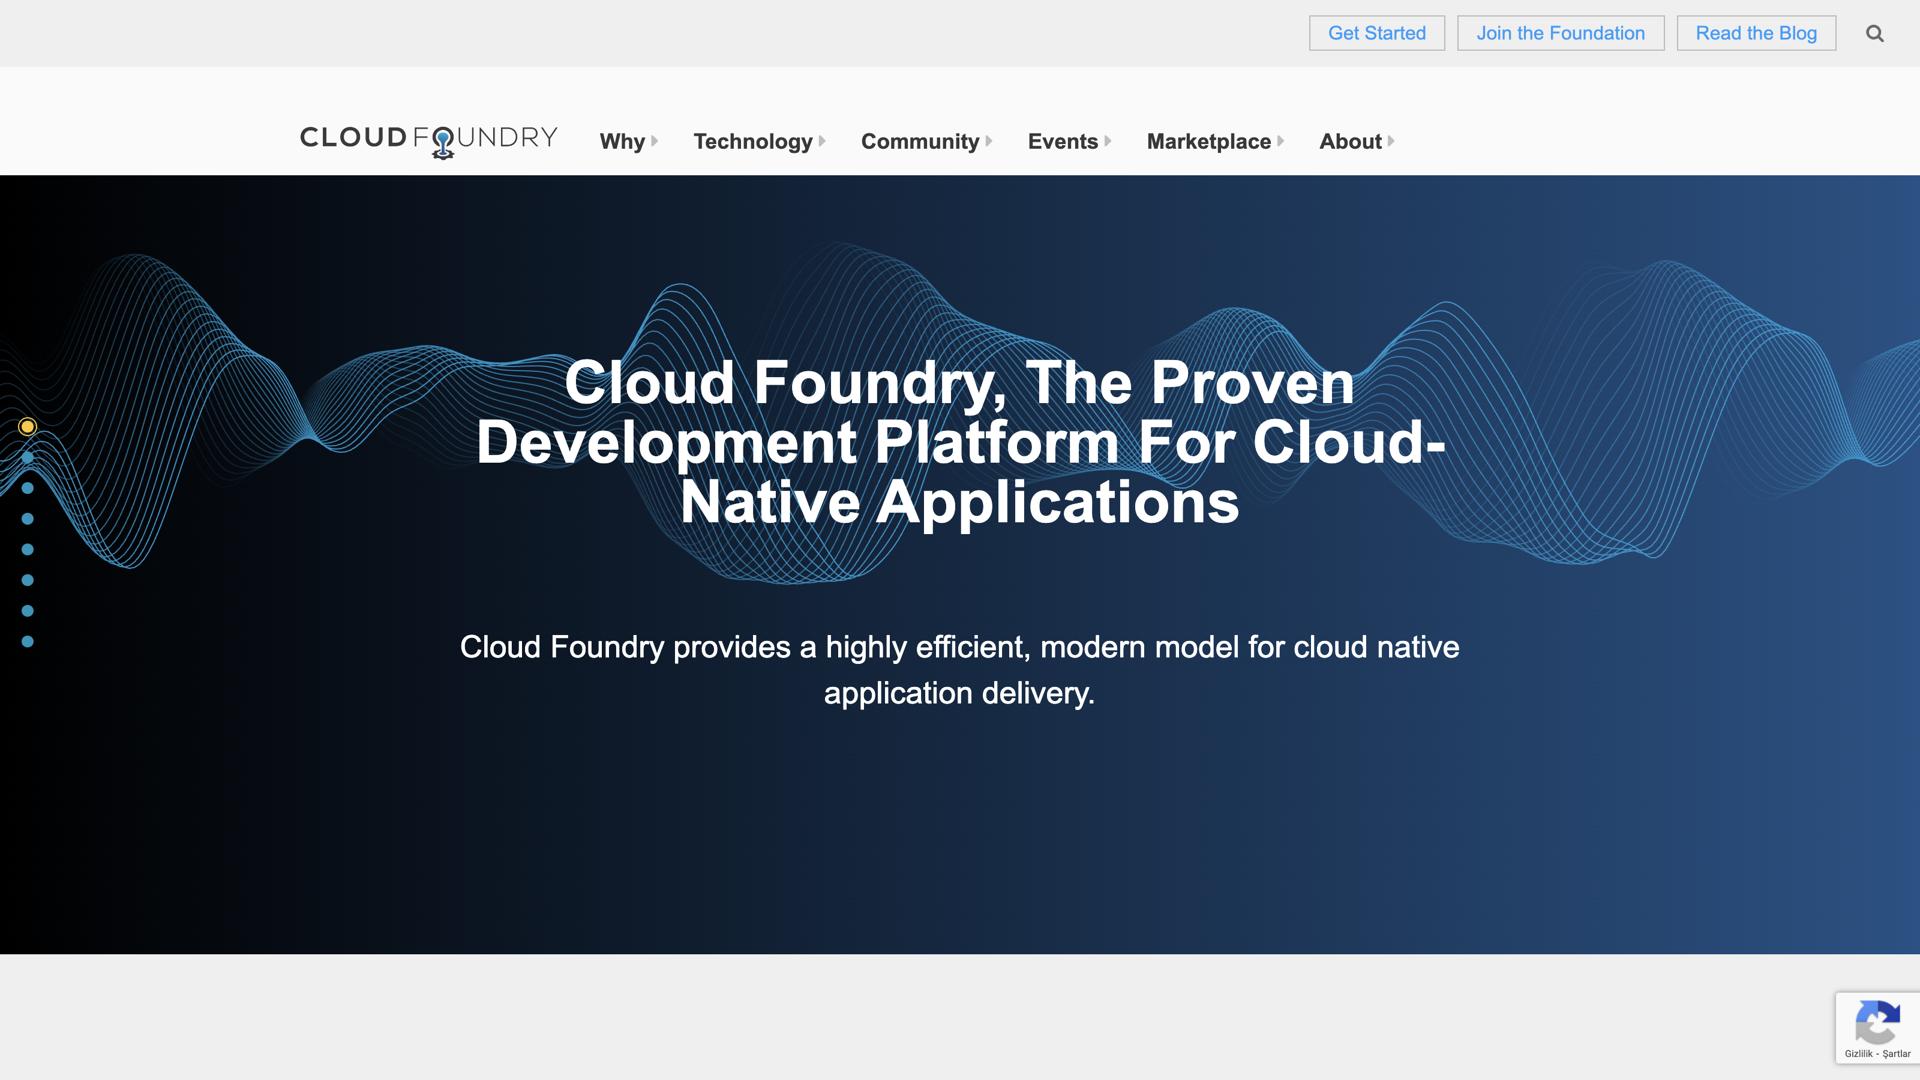Image resolution: width=1920 pixels, height=1080 pixels.
Task: Select the fourth carousel dot
Action: point(28,517)
